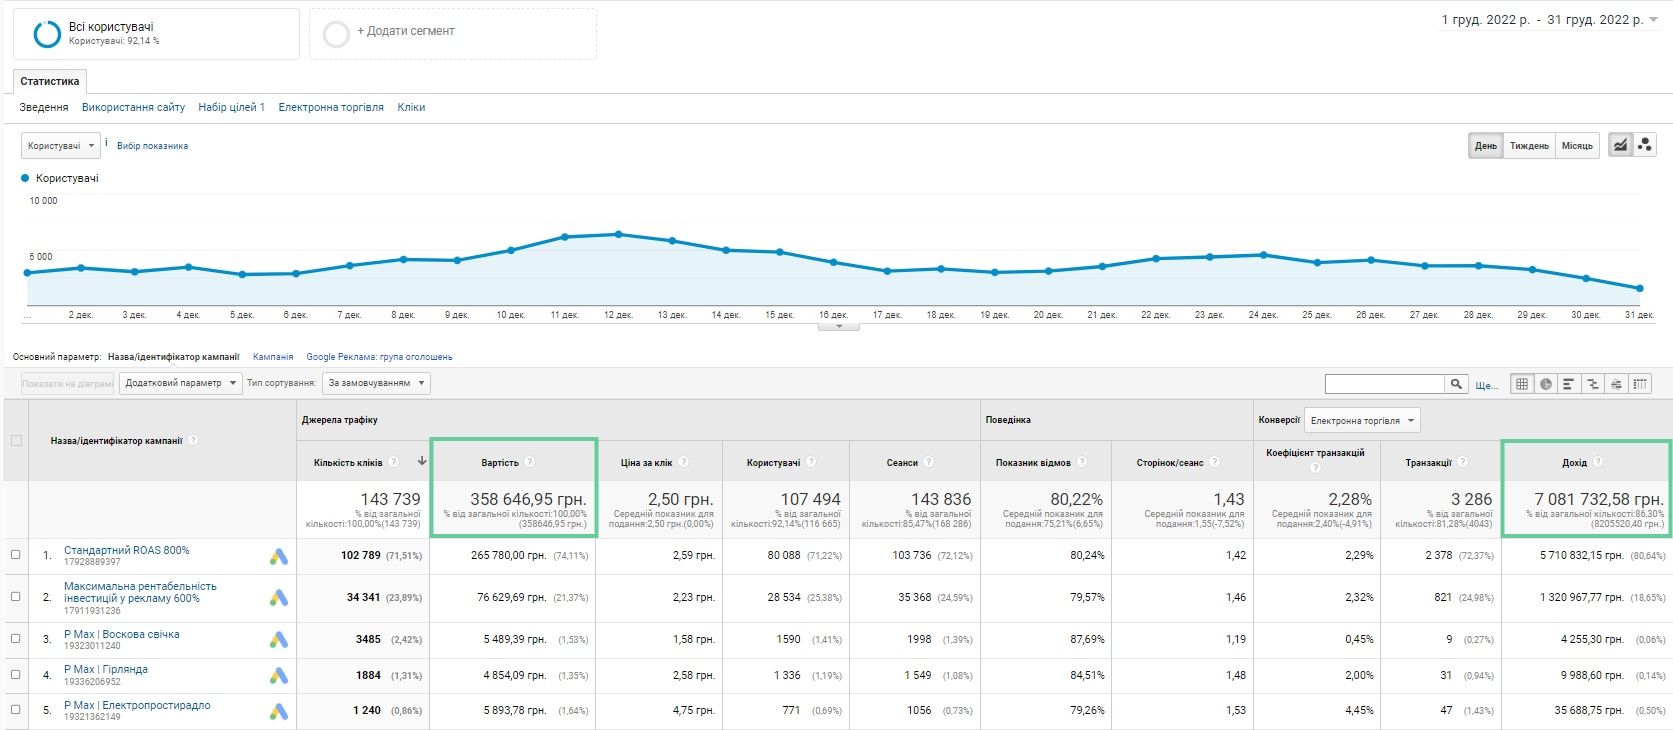Open help icon beside Сторінок/сеанс
The image size is (1673, 730).
(1214, 462)
